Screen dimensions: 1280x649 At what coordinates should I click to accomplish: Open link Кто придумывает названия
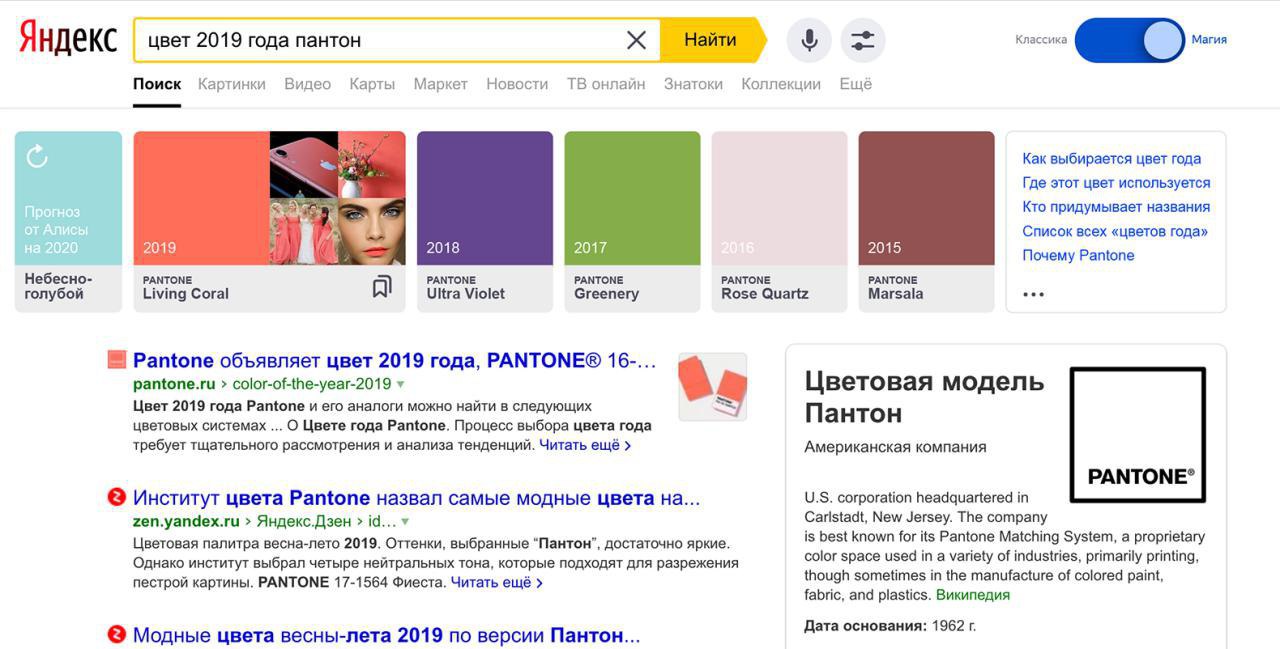[1116, 206]
